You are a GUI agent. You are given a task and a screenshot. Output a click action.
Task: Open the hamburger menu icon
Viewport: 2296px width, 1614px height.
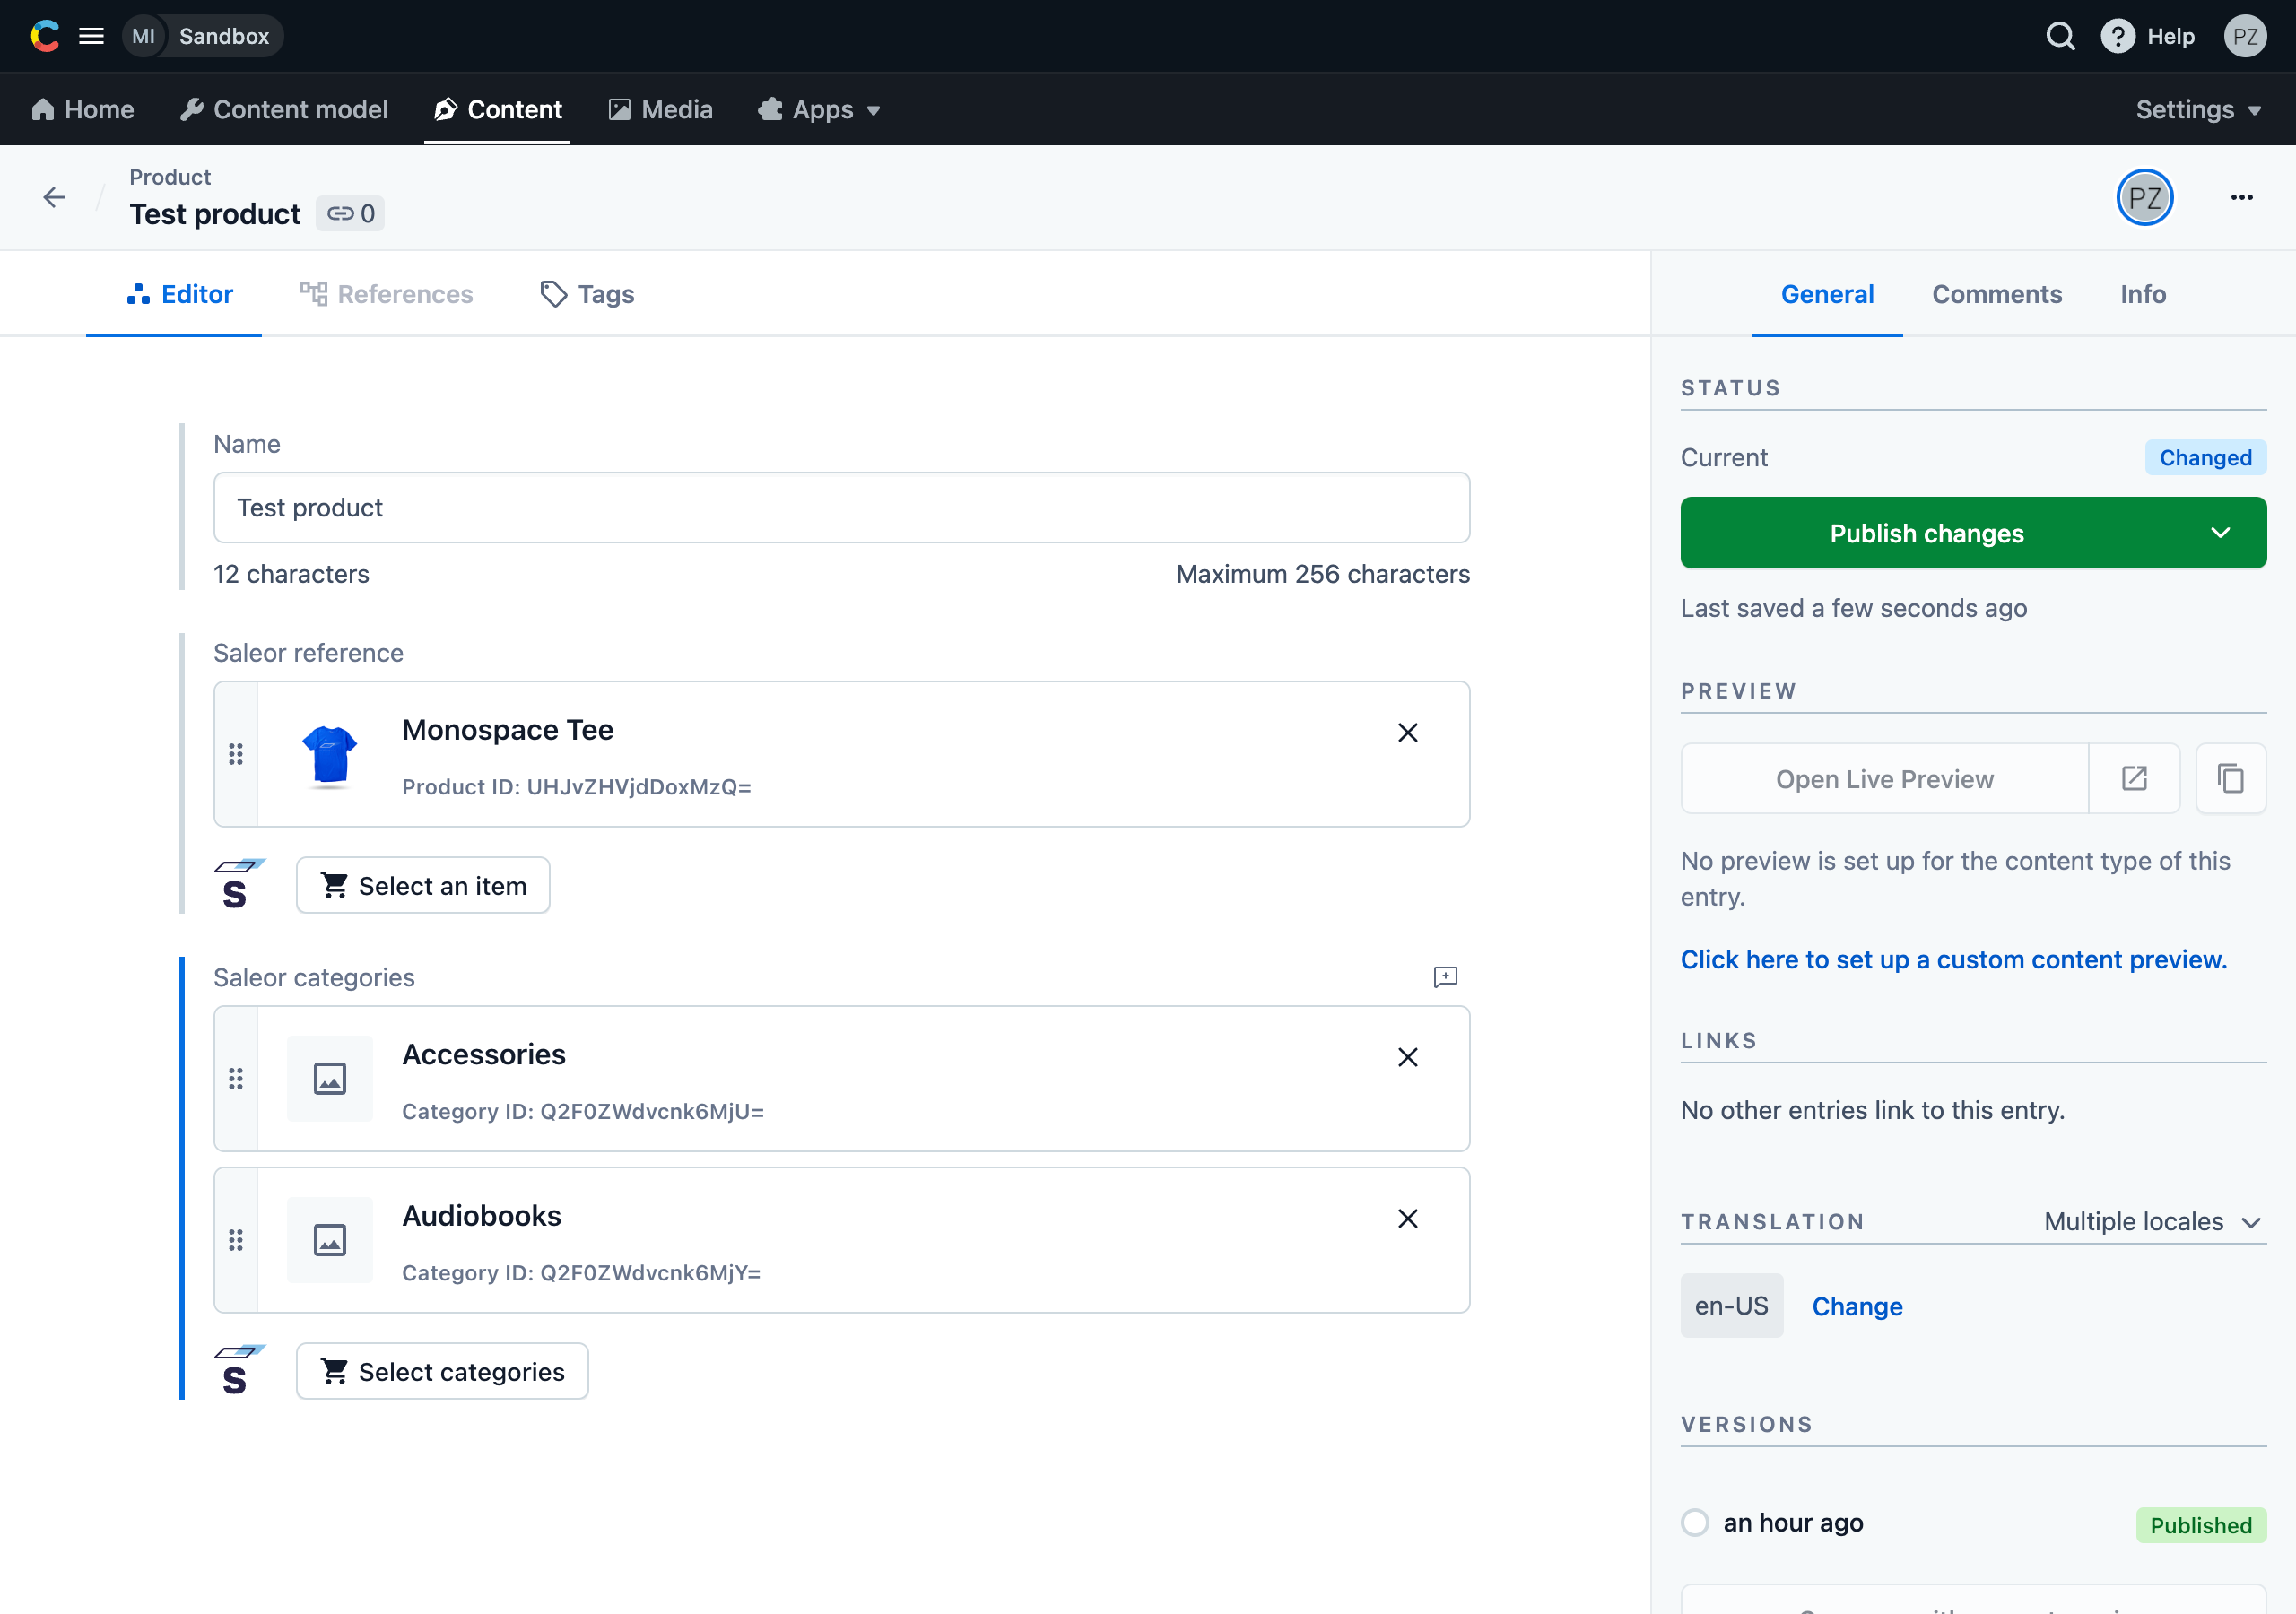(x=91, y=36)
